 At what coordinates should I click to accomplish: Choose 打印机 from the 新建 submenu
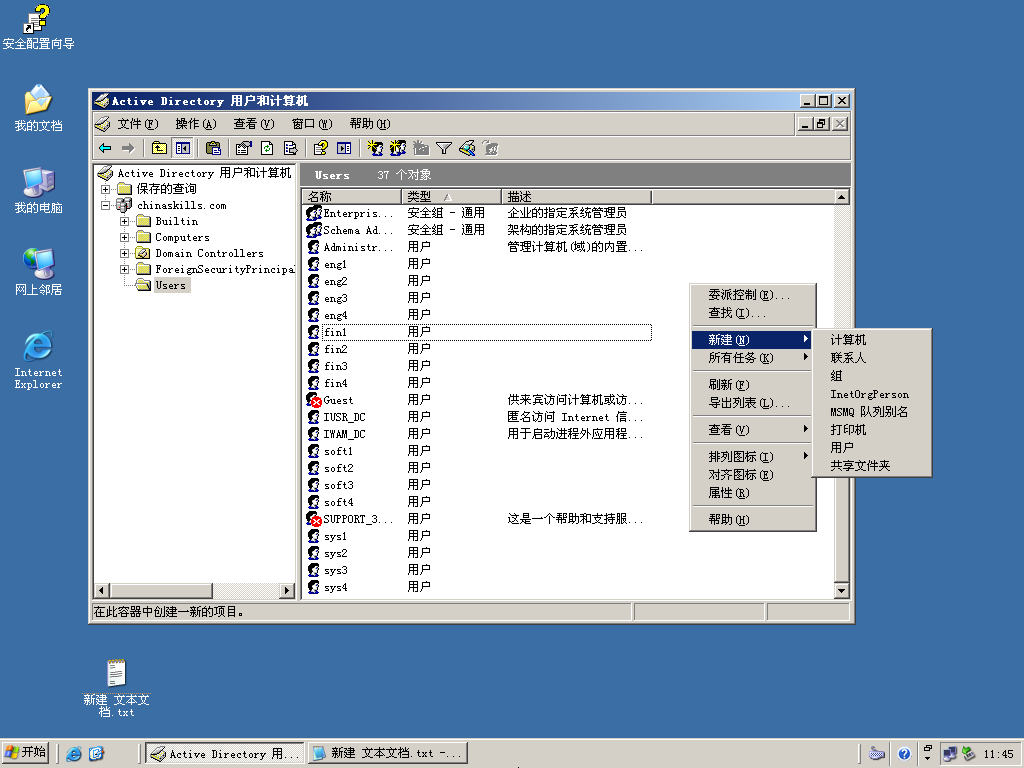point(871,430)
